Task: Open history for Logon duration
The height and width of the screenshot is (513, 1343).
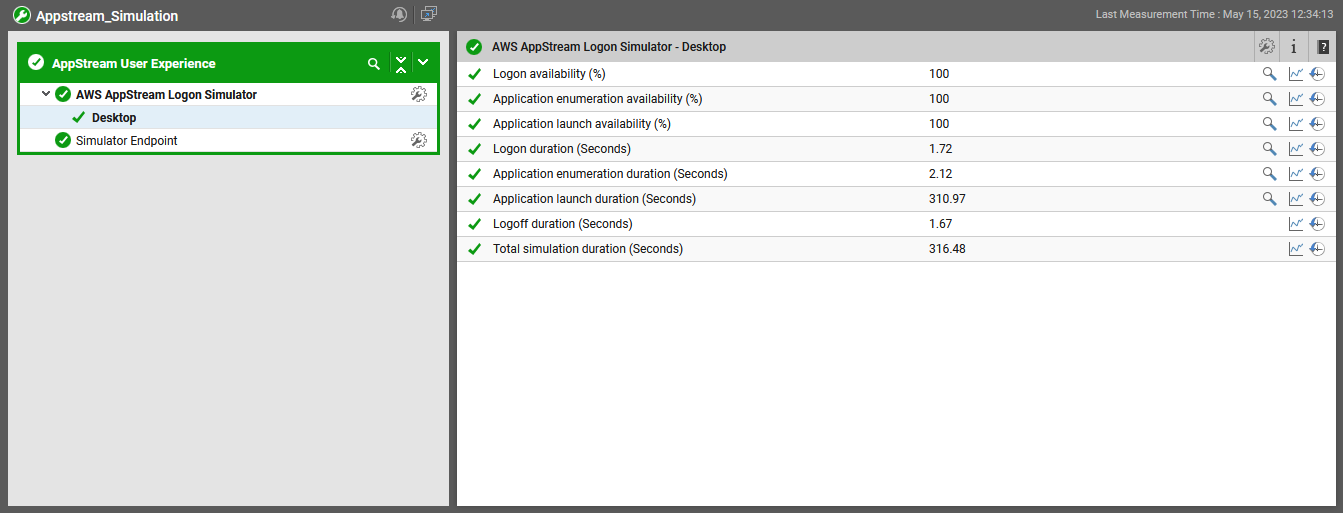Action: [x=1317, y=148]
